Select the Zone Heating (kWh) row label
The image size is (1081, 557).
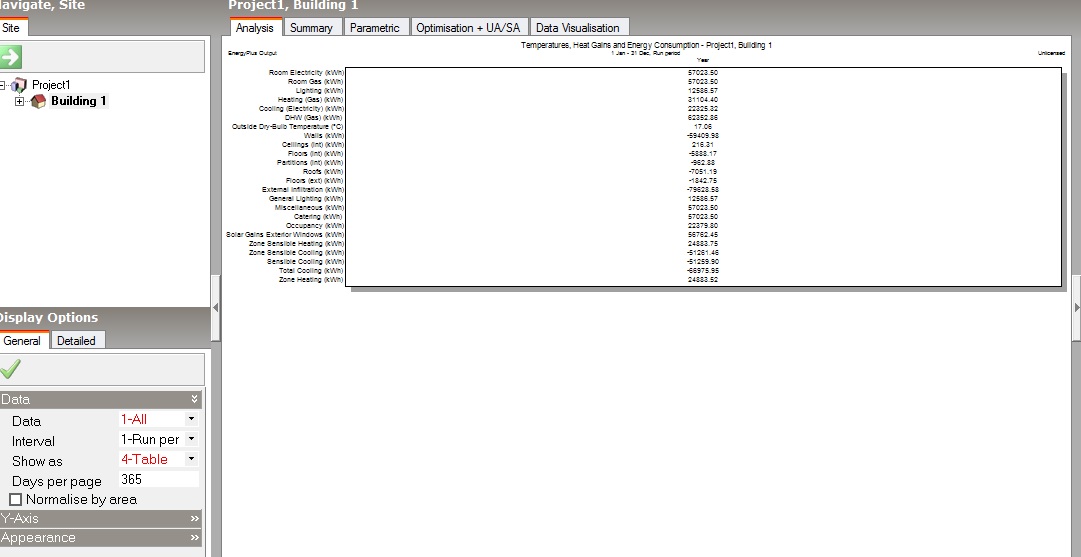pyautogui.click(x=311, y=279)
